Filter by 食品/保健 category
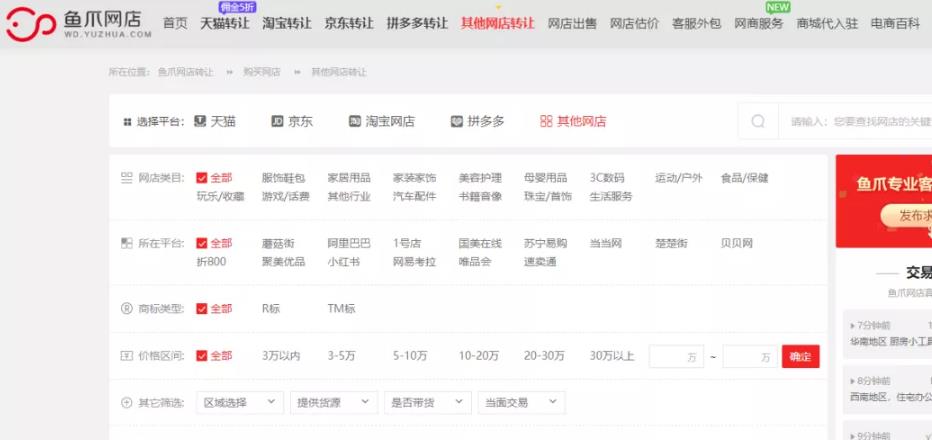Image resolution: width=932 pixels, height=440 pixels. (x=744, y=178)
